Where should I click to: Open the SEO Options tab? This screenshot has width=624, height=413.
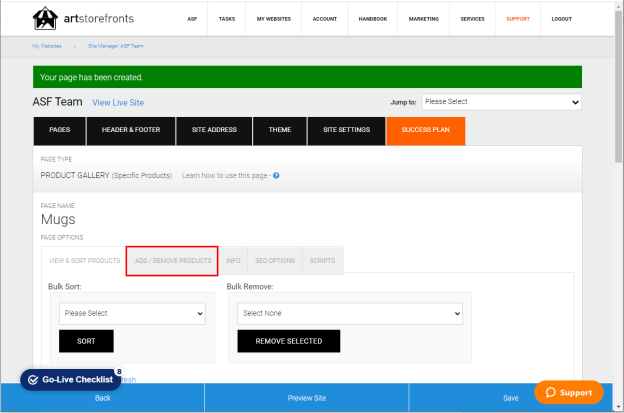pos(275,261)
